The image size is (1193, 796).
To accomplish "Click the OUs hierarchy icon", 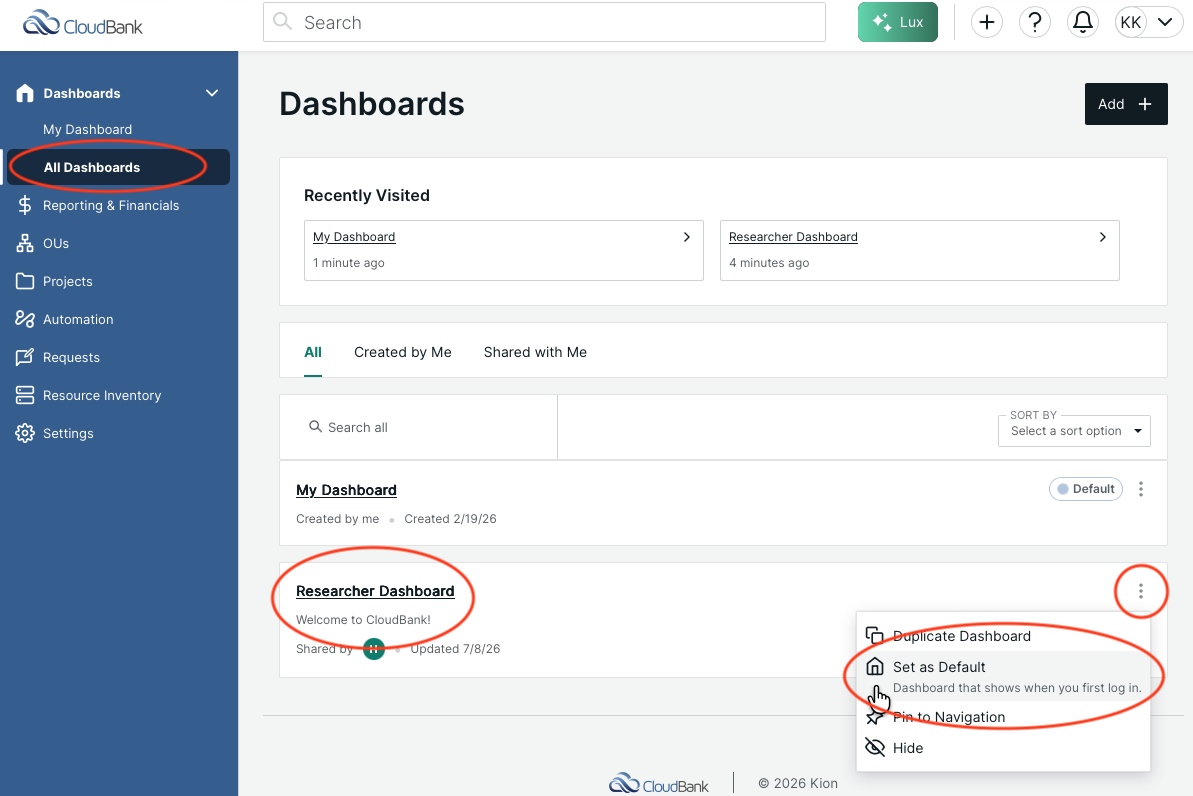I will [25, 244].
